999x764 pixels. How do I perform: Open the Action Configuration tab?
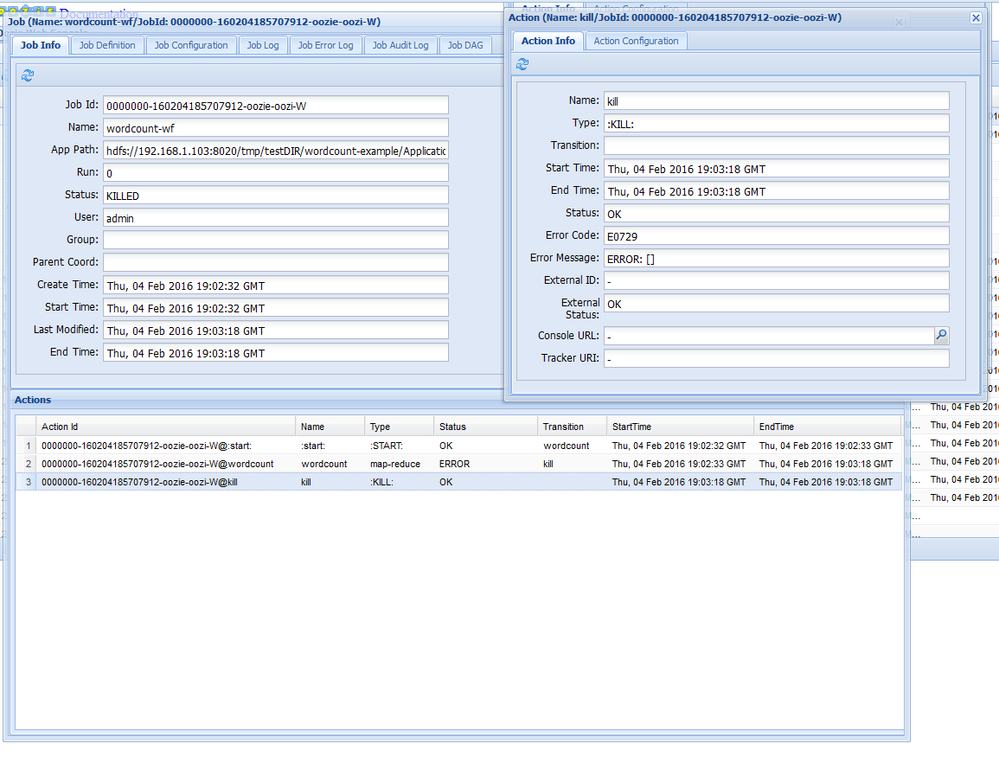636,41
